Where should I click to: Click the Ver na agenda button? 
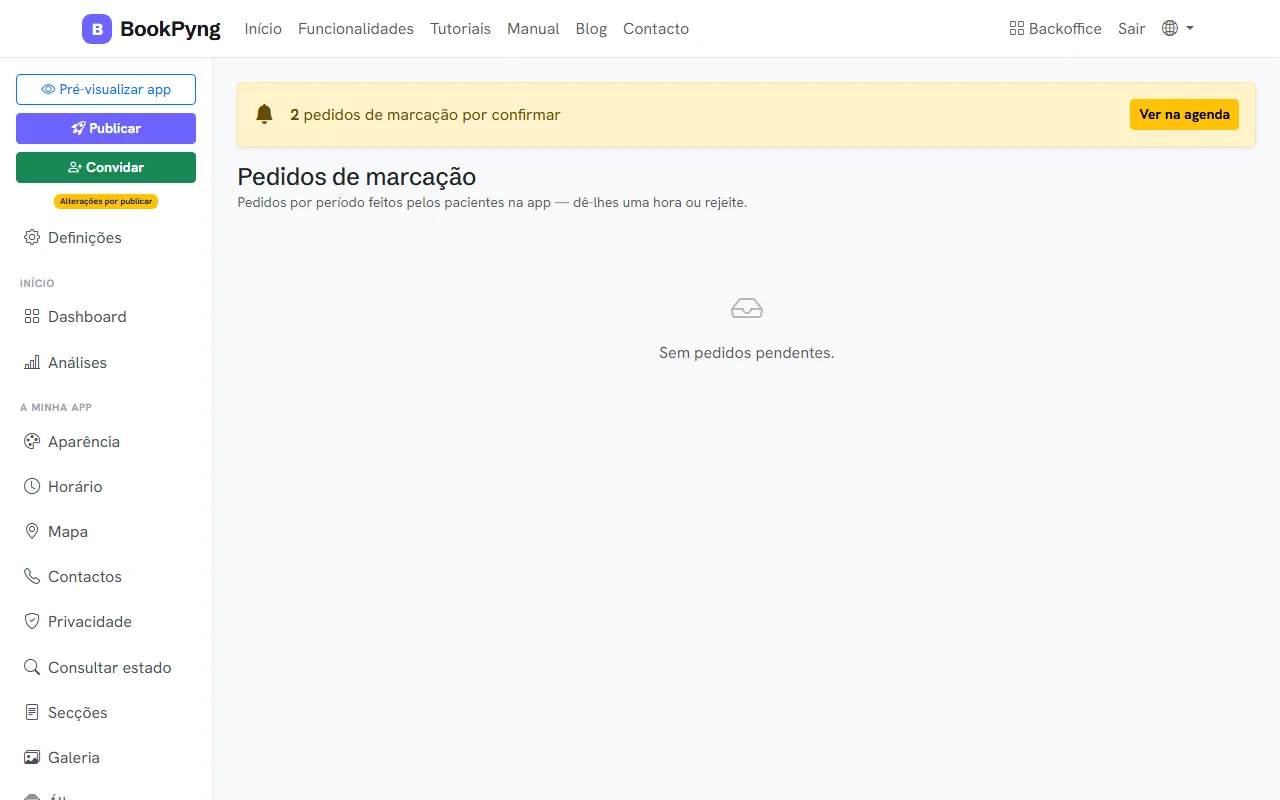1184,114
